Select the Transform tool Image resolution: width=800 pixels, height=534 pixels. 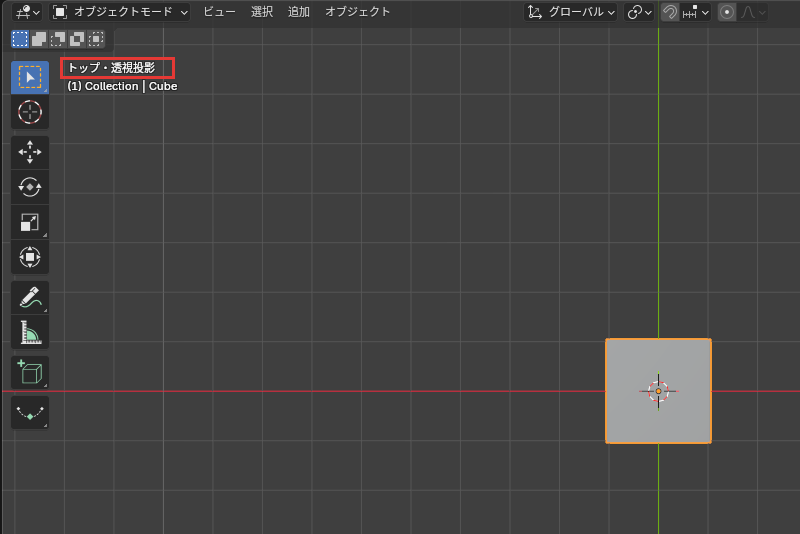click(x=30, y=257)
